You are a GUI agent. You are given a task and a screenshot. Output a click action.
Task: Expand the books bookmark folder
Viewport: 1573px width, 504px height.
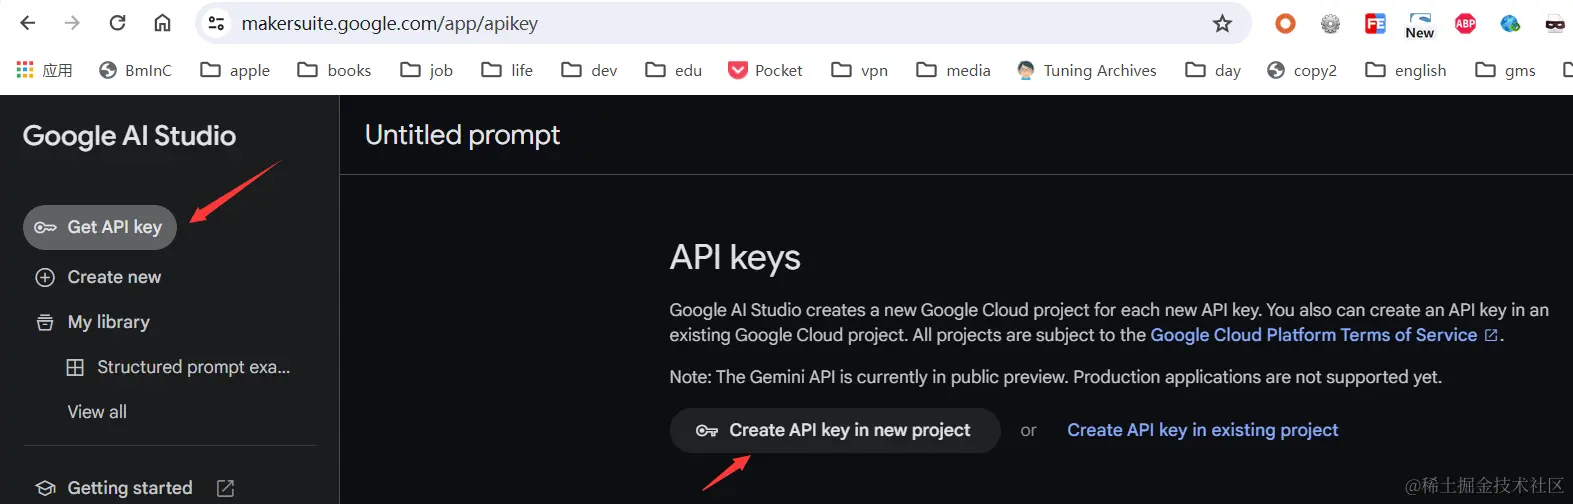point(335,70)
